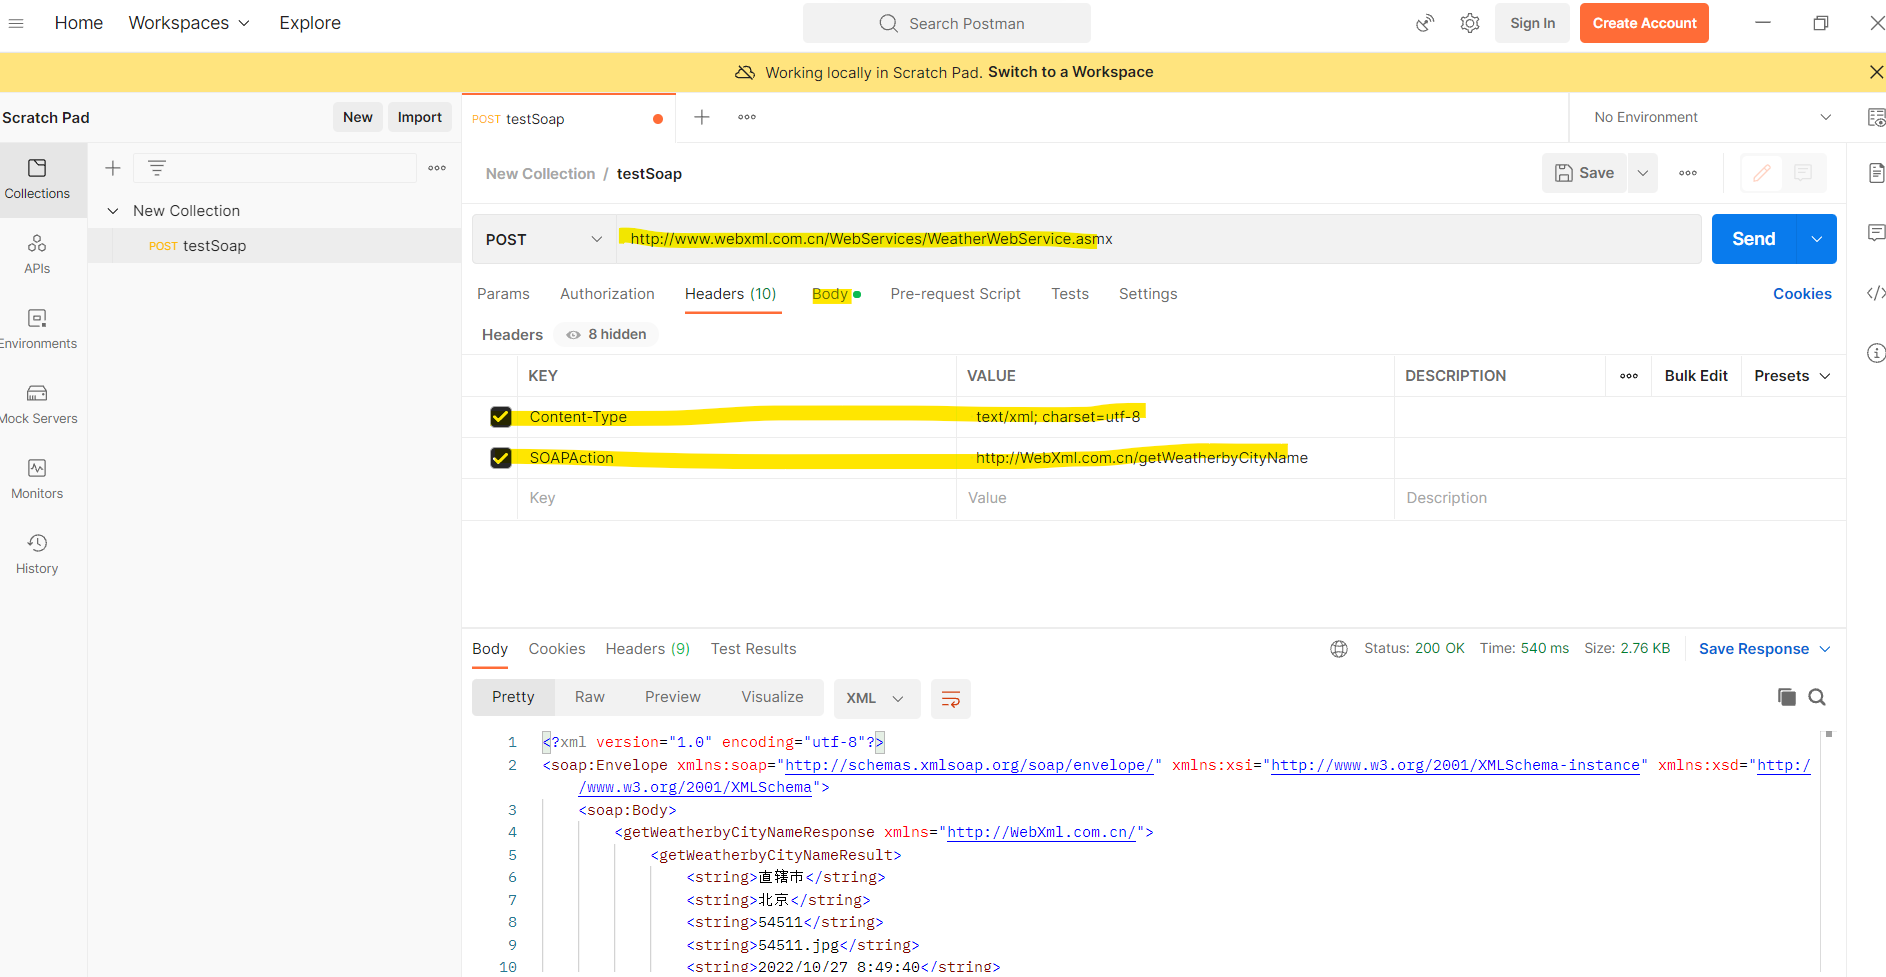Click the search icon in response pane
This screenshot has height=977, width=1886.
[x=1817, y=697]
